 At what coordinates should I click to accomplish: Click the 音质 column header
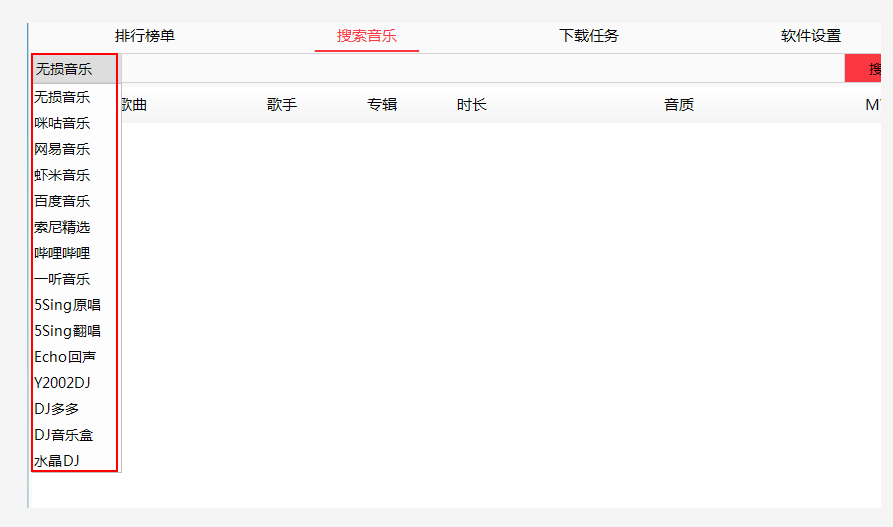click(x=679, y=105)
